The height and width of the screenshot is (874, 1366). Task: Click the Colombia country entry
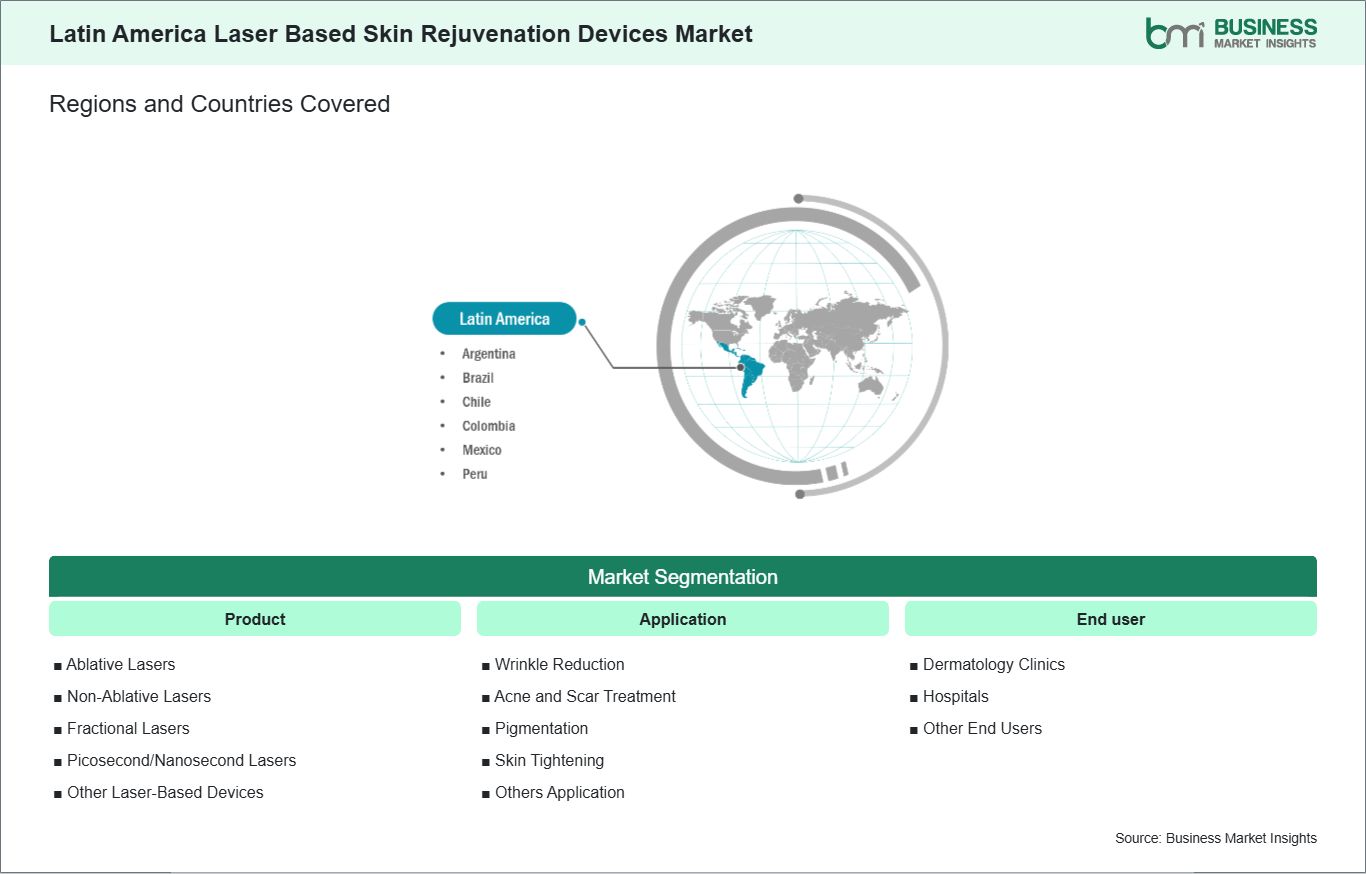(488, 426)
